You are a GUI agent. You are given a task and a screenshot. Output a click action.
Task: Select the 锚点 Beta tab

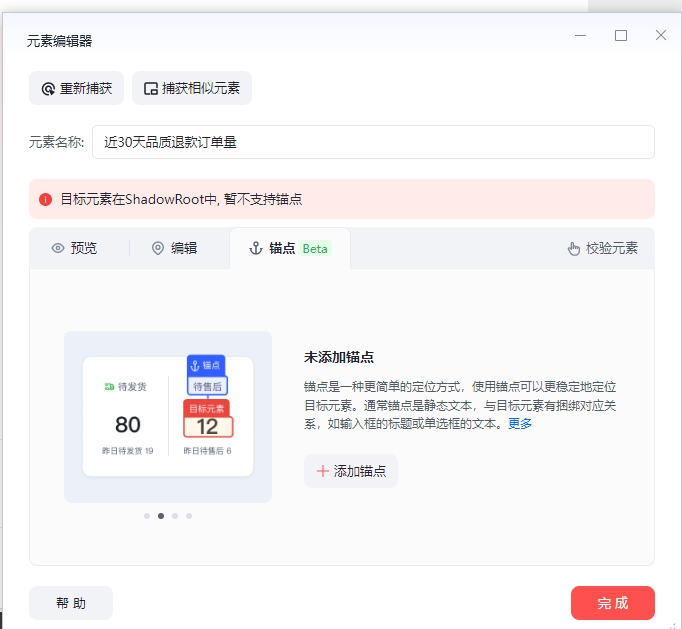[290, 248]
